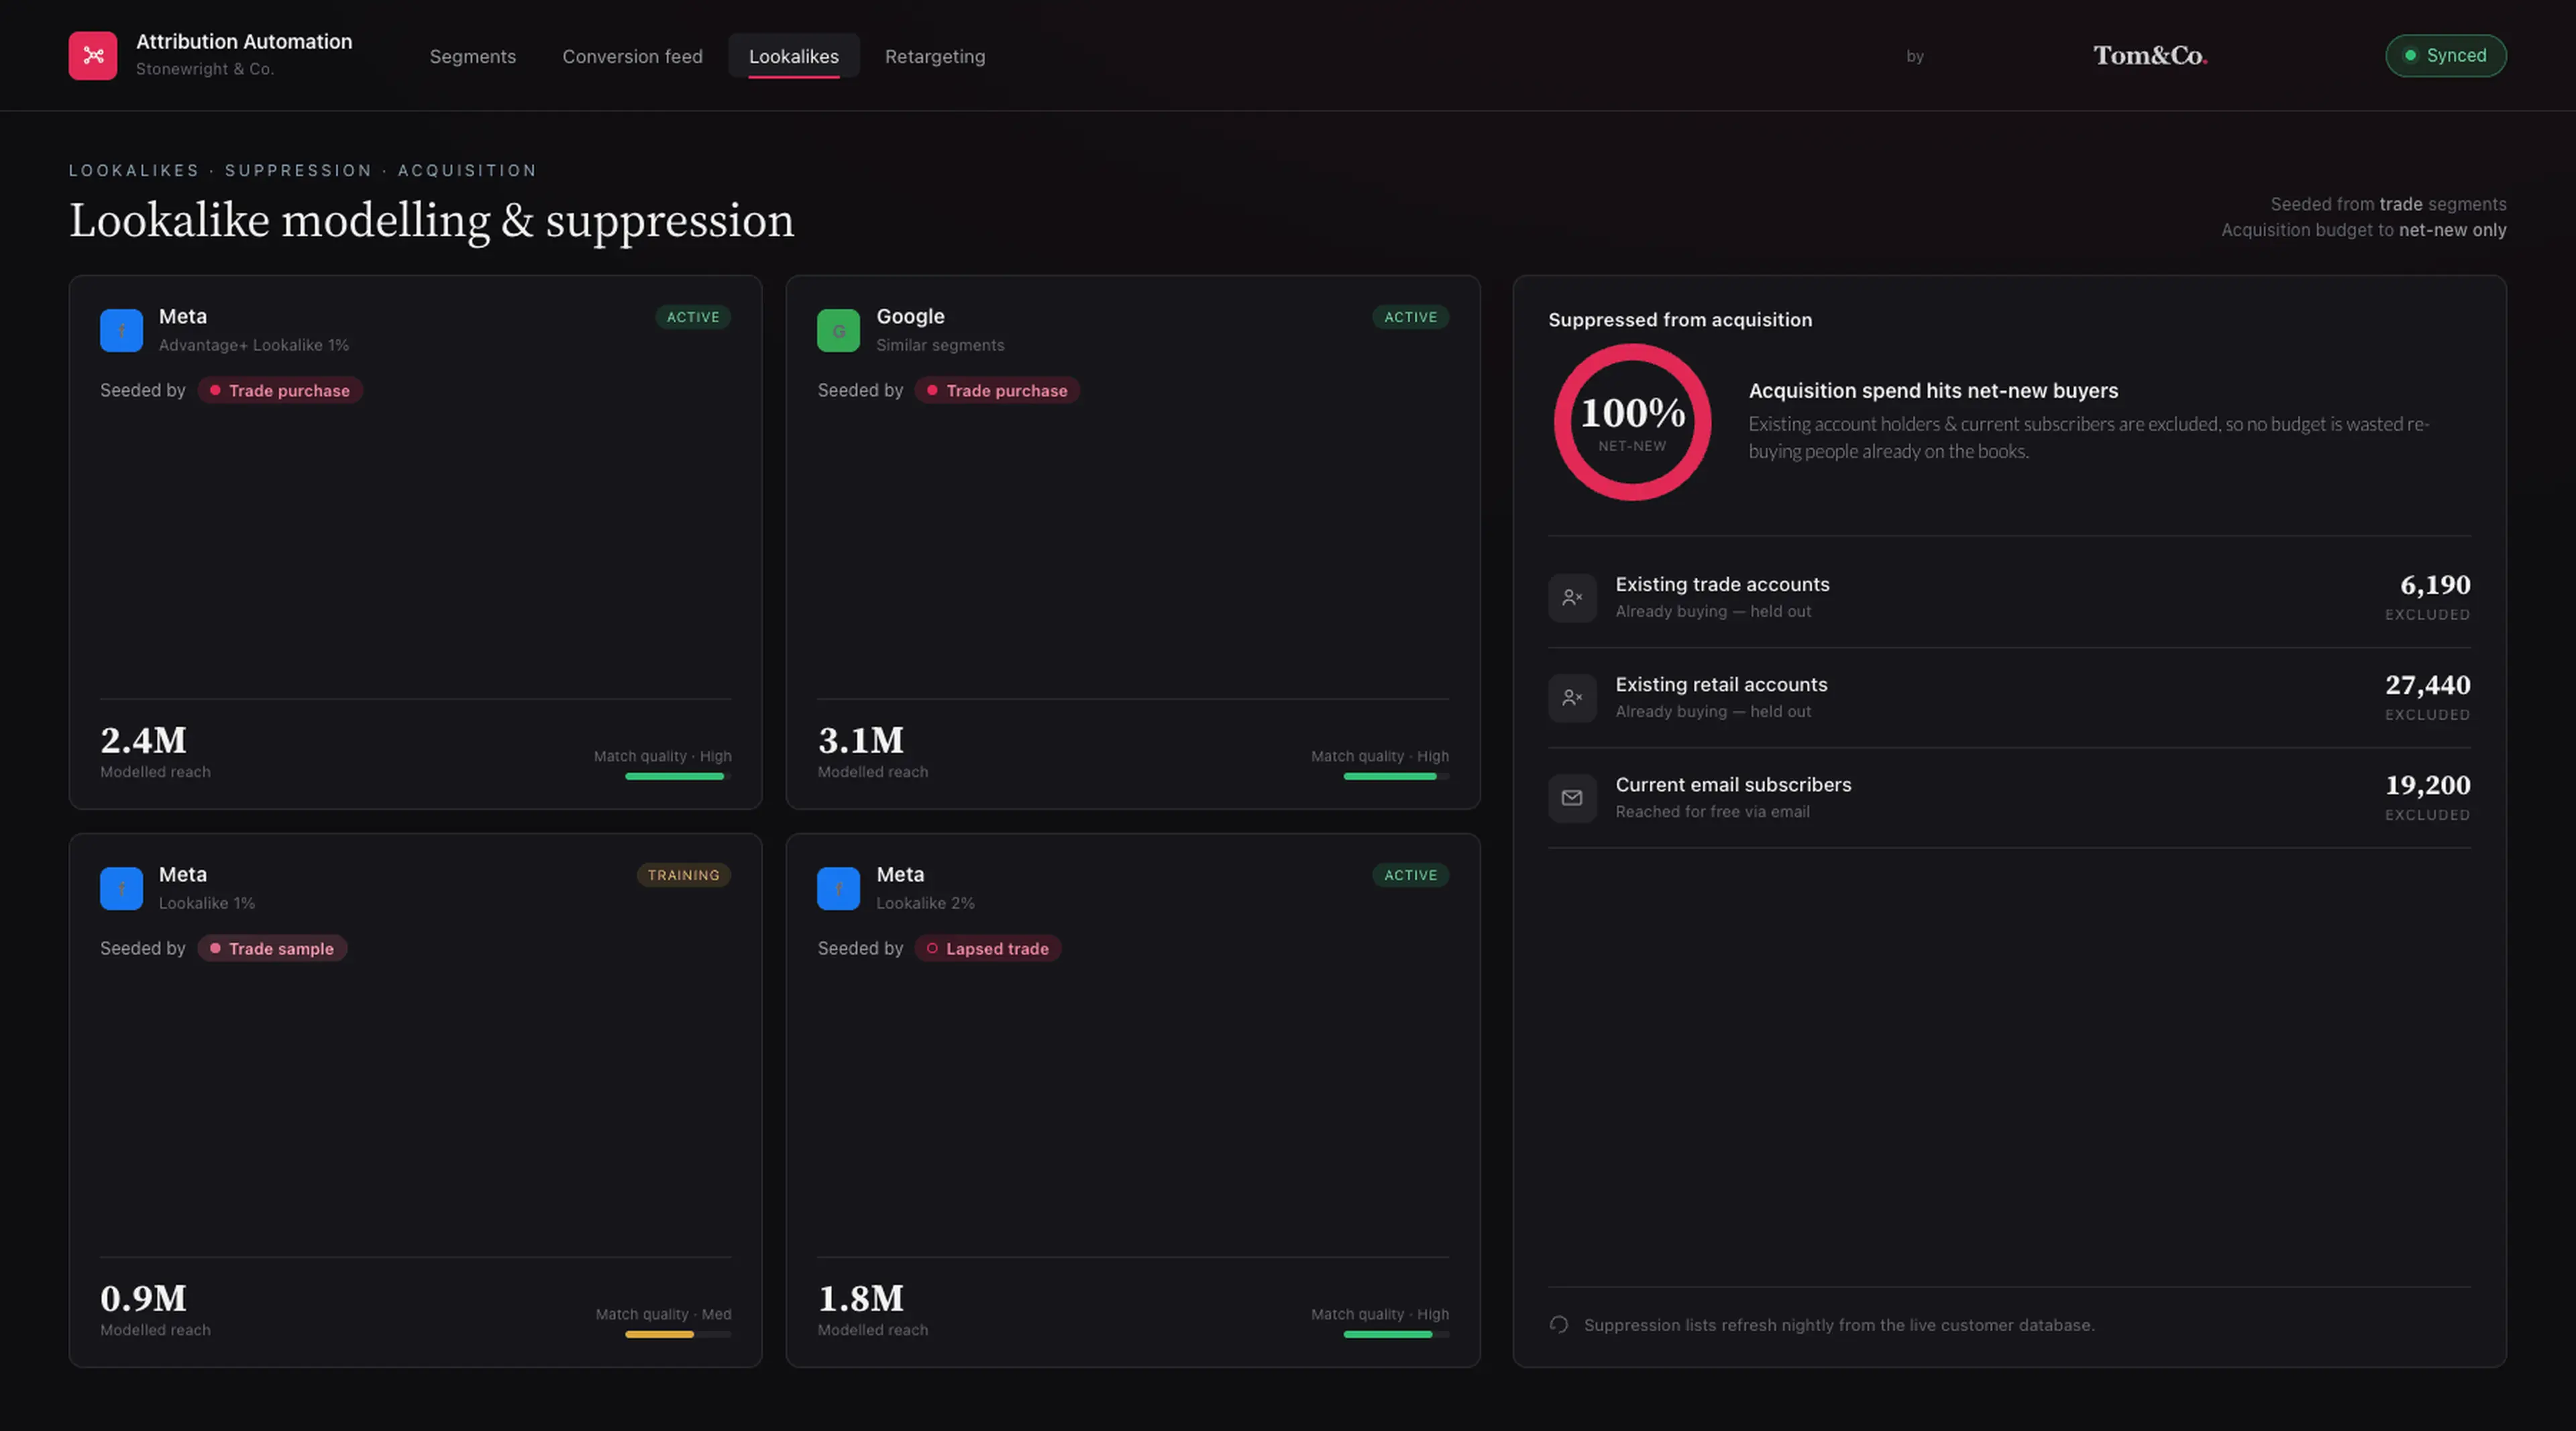Click the Existing trade accounts user icon
The width and height of the screenshot is (2576, 1431).
coord(1572,597)
